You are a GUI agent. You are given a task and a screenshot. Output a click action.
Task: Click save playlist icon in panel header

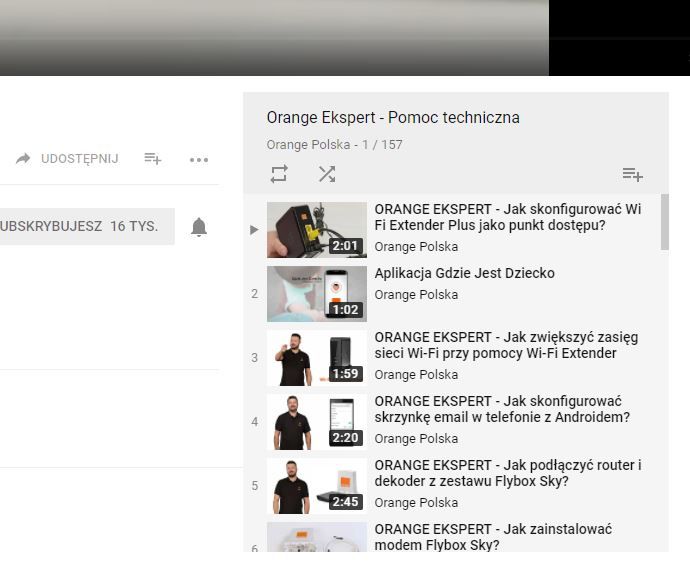pos(632,174)
